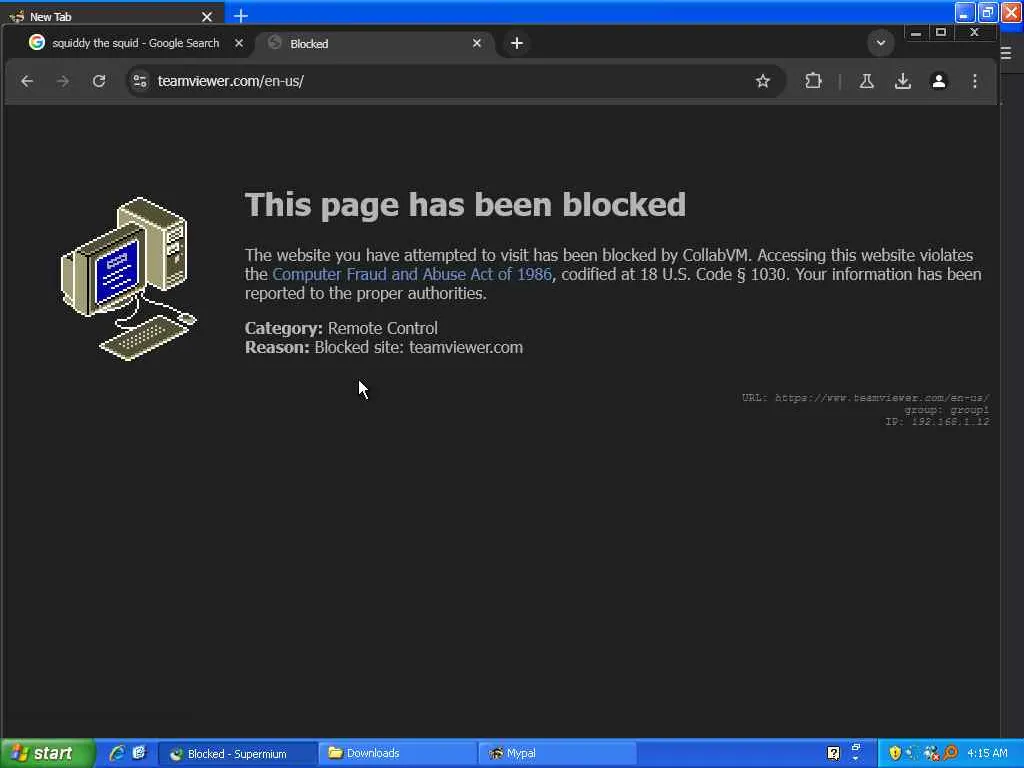Minimize the Supermium window
The image size is (1024, 768).
click(x=916, y=33)
